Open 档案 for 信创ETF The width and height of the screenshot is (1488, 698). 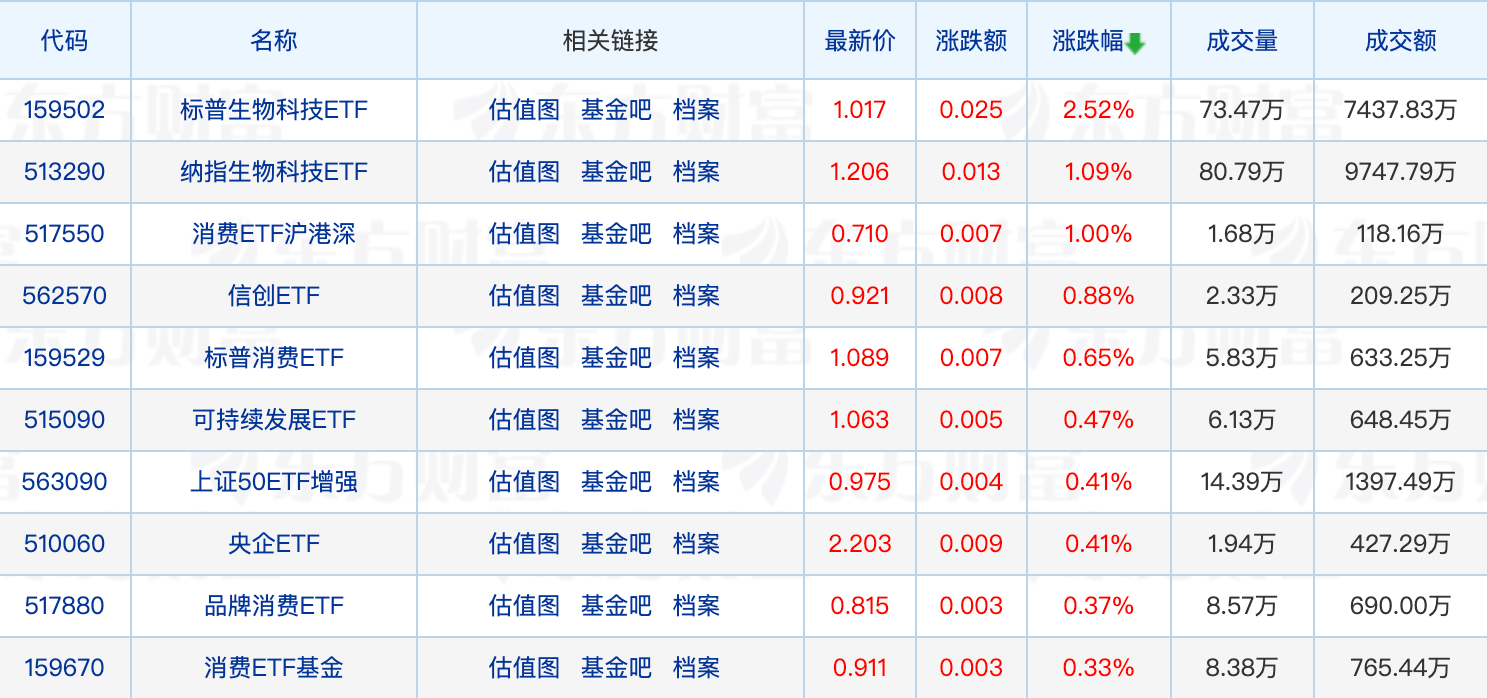696,296
